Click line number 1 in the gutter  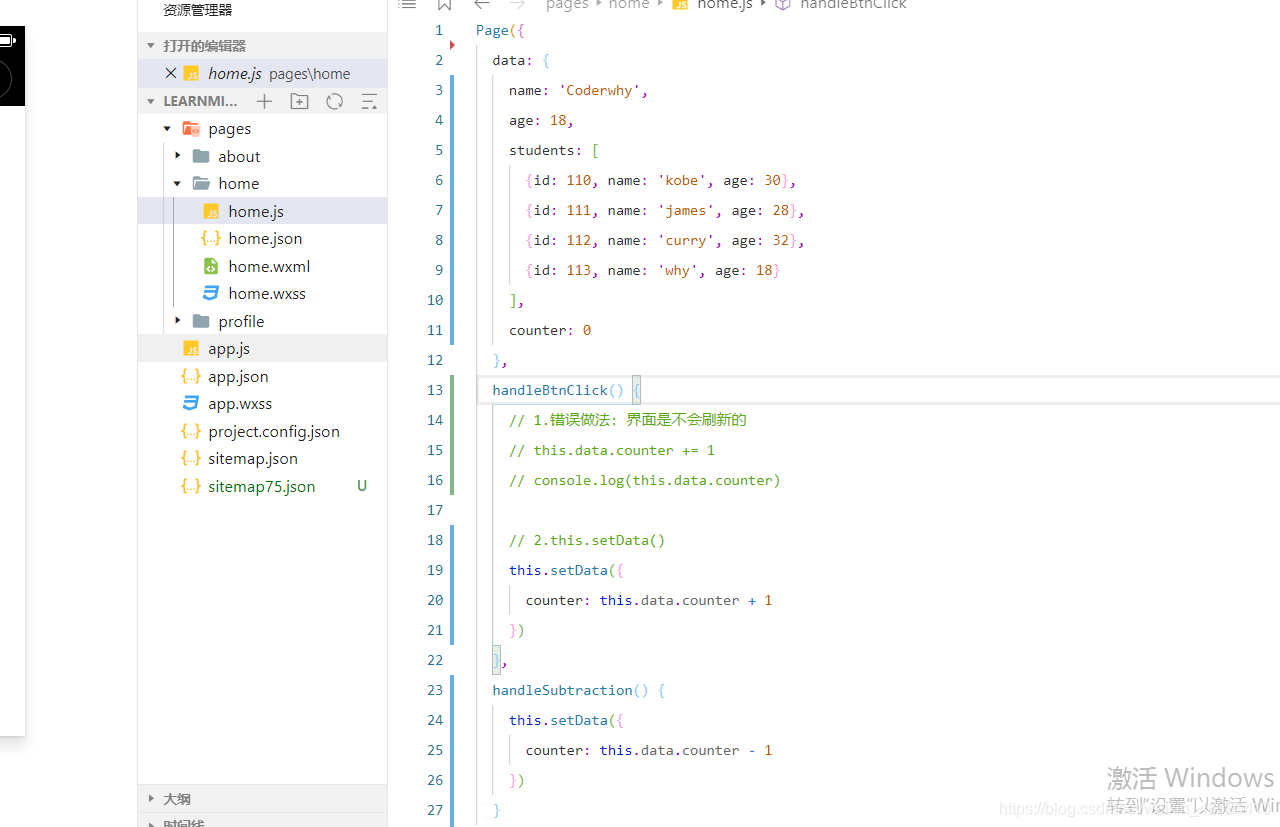coord(438,30)
